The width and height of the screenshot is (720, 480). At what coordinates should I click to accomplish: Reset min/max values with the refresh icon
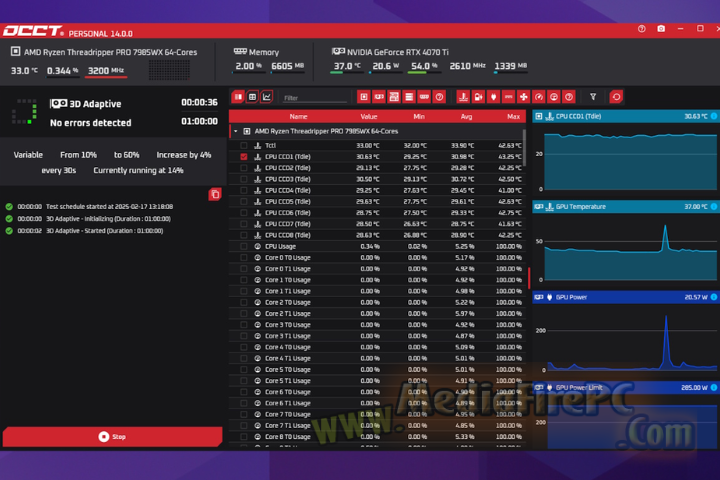pyautogui.click(x=616, y=97)
